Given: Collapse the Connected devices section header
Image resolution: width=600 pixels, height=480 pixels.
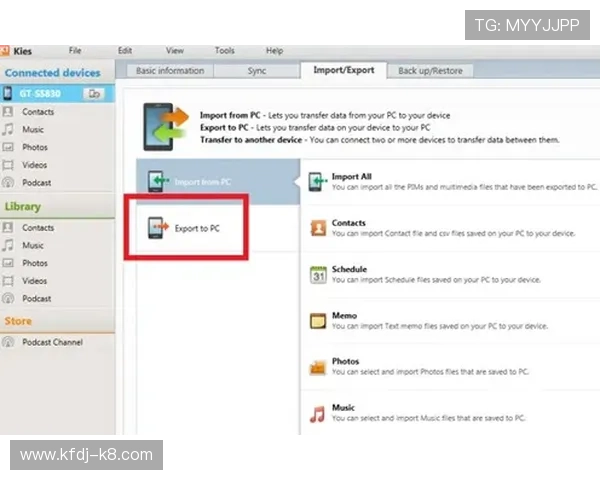Looking at the screenshot, I should (52, 73).
